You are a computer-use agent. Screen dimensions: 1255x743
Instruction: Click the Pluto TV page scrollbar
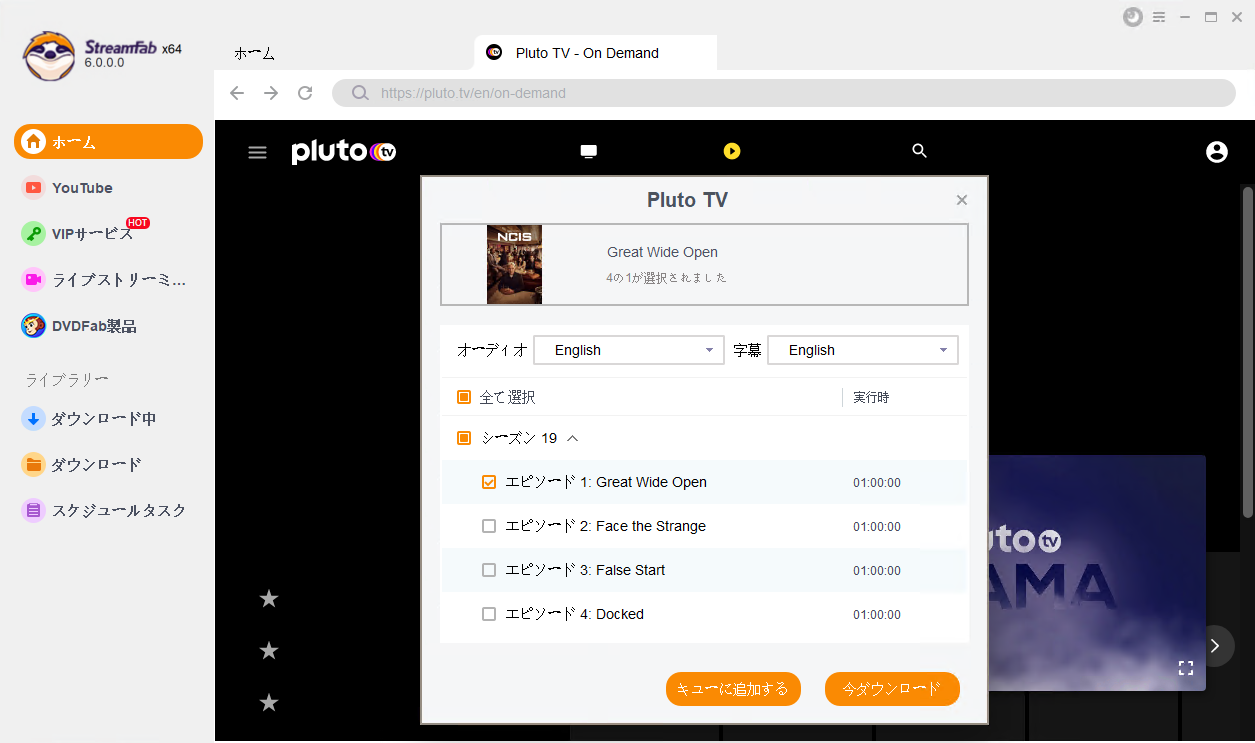click(1247, 350)
